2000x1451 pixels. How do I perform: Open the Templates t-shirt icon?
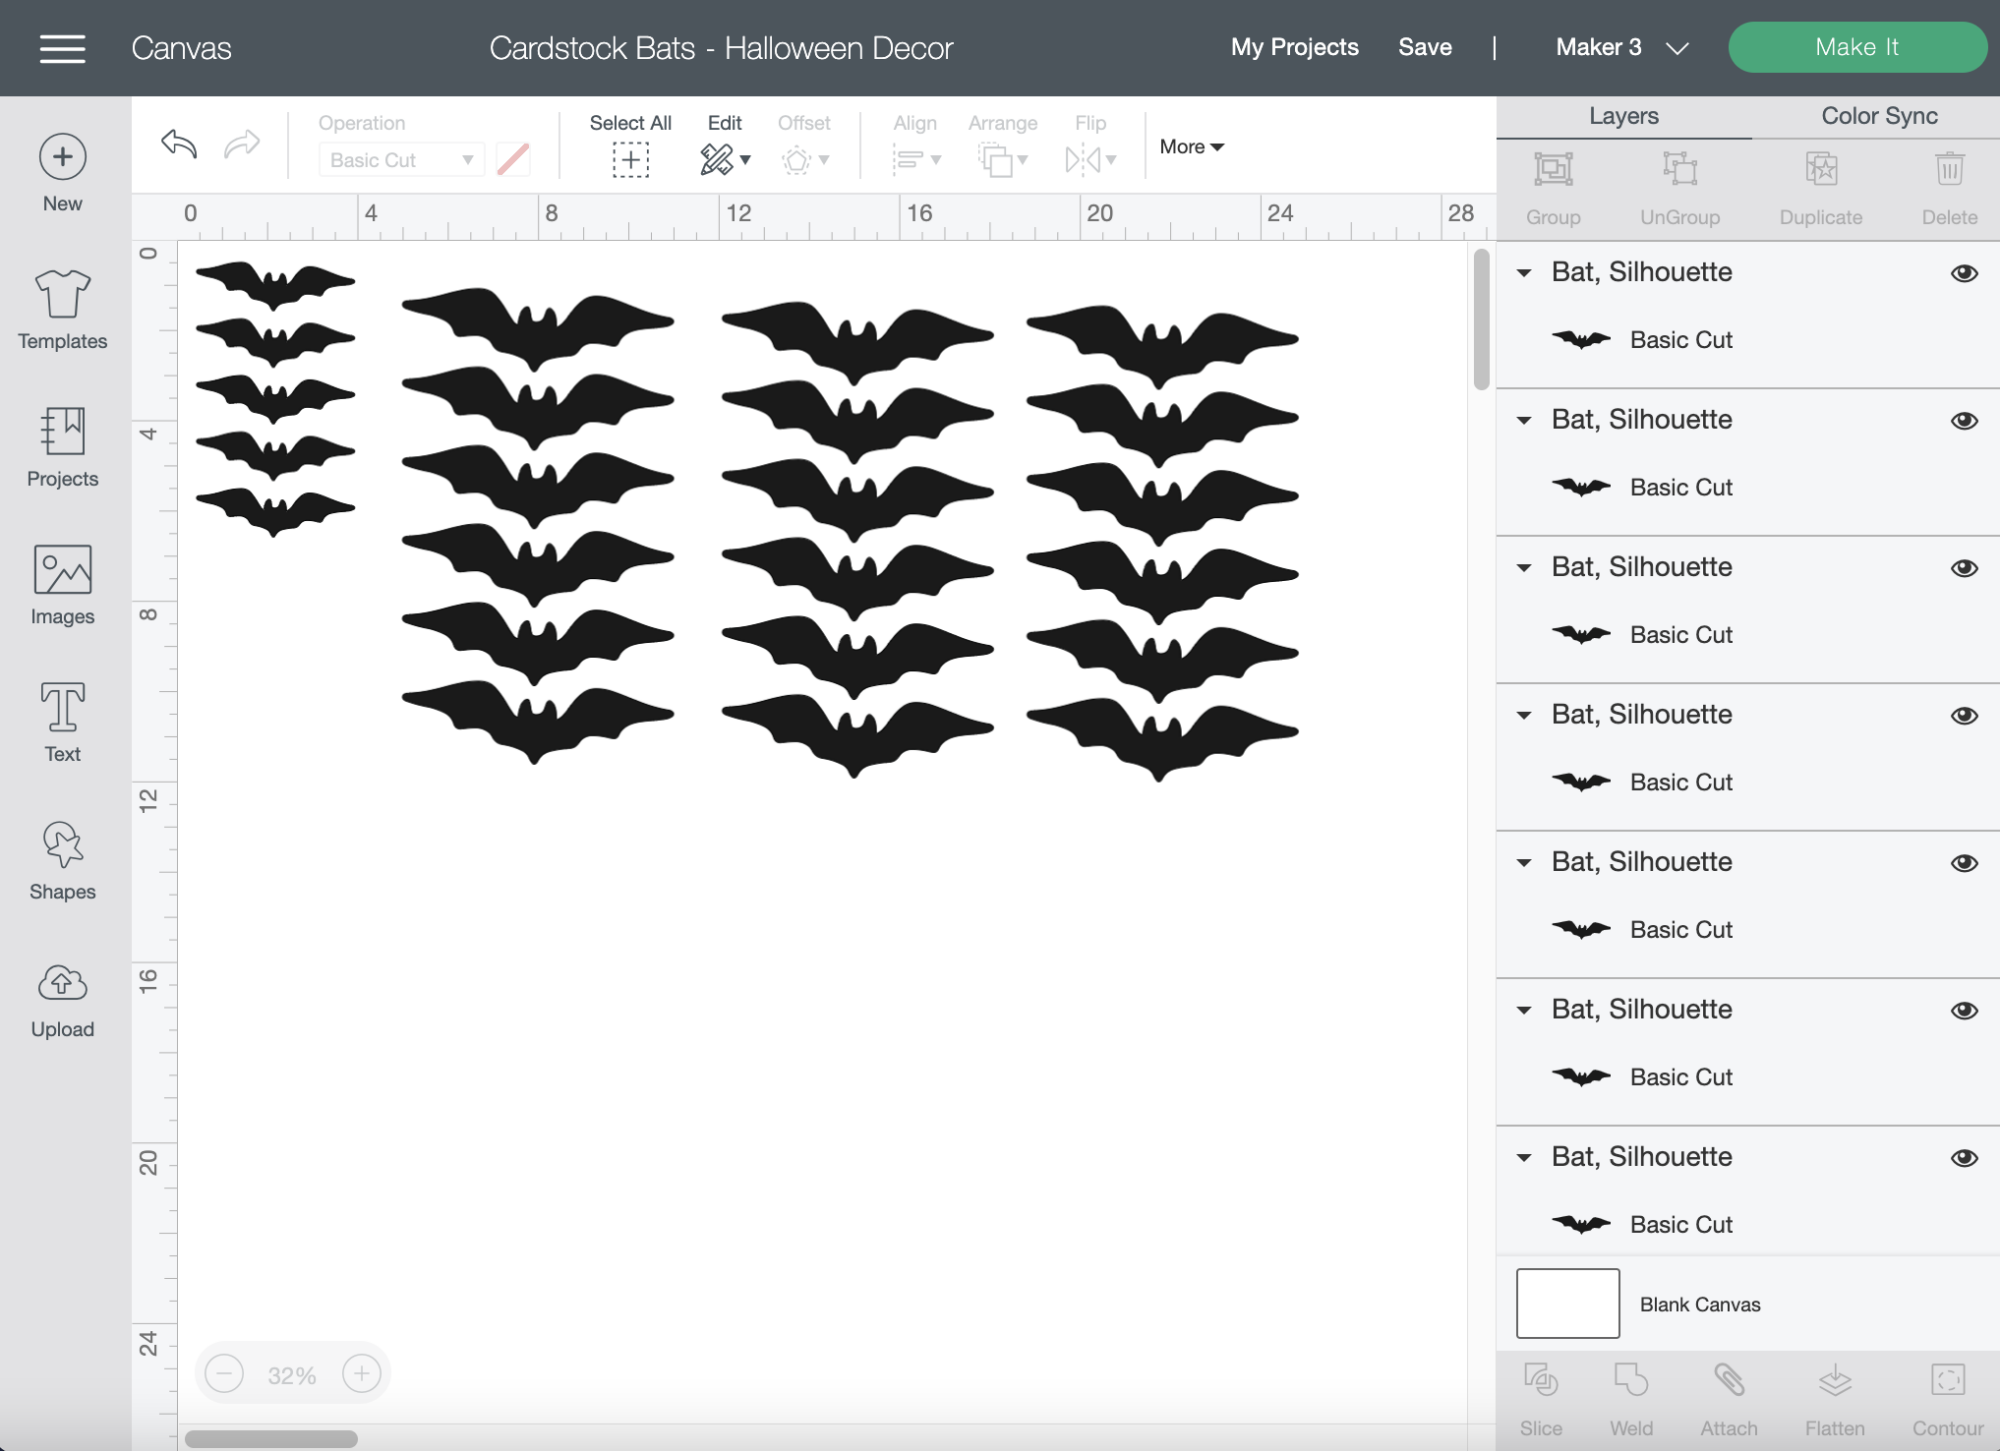point(62,294)
